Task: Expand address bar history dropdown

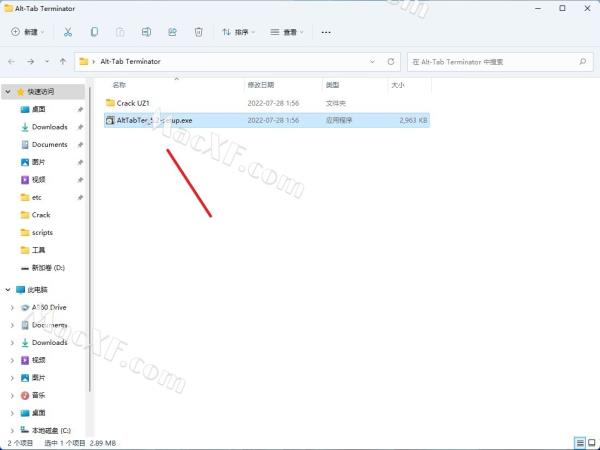Action: [x=372, y=62]
